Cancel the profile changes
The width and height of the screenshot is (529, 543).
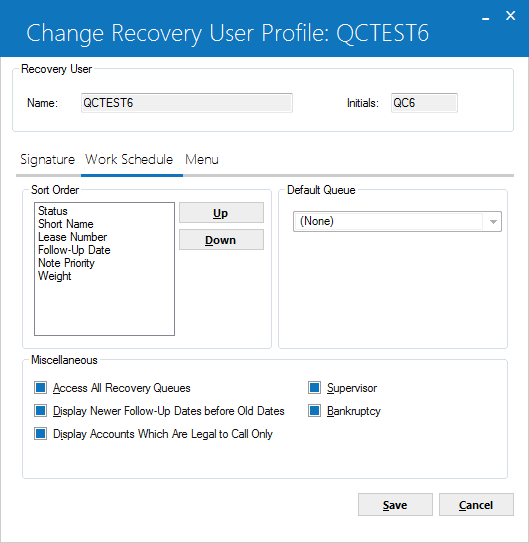click(476, 505)
